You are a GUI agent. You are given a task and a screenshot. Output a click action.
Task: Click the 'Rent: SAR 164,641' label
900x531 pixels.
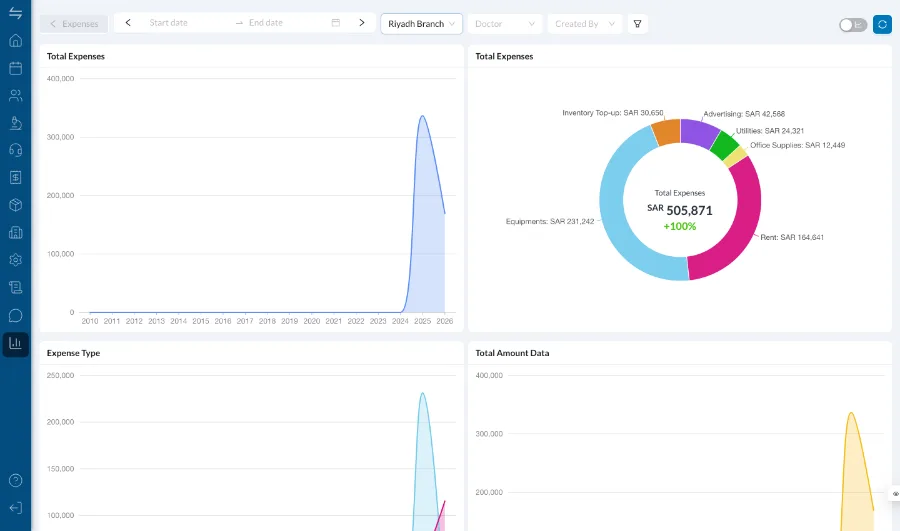pyautogui.click(x=792, y=237)
